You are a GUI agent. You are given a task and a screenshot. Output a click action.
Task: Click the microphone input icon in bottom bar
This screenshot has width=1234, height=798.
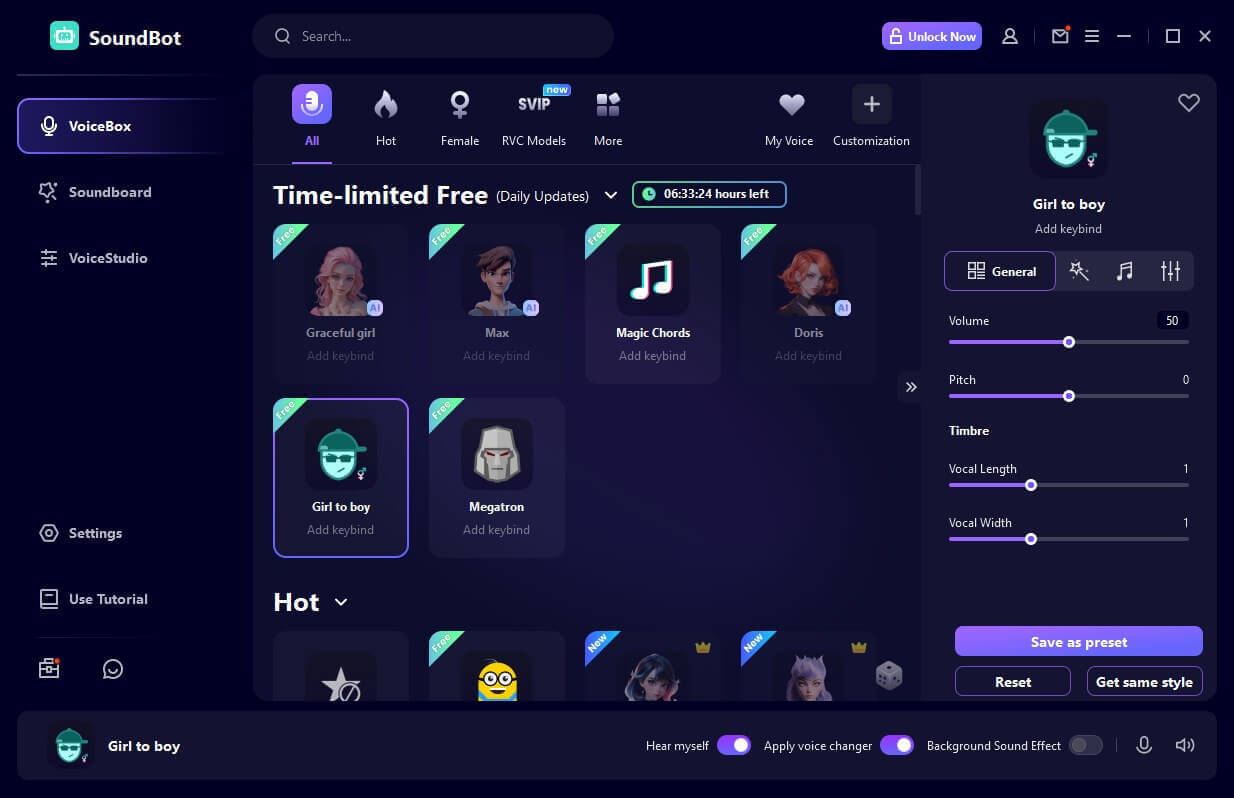click(1144, 745)
